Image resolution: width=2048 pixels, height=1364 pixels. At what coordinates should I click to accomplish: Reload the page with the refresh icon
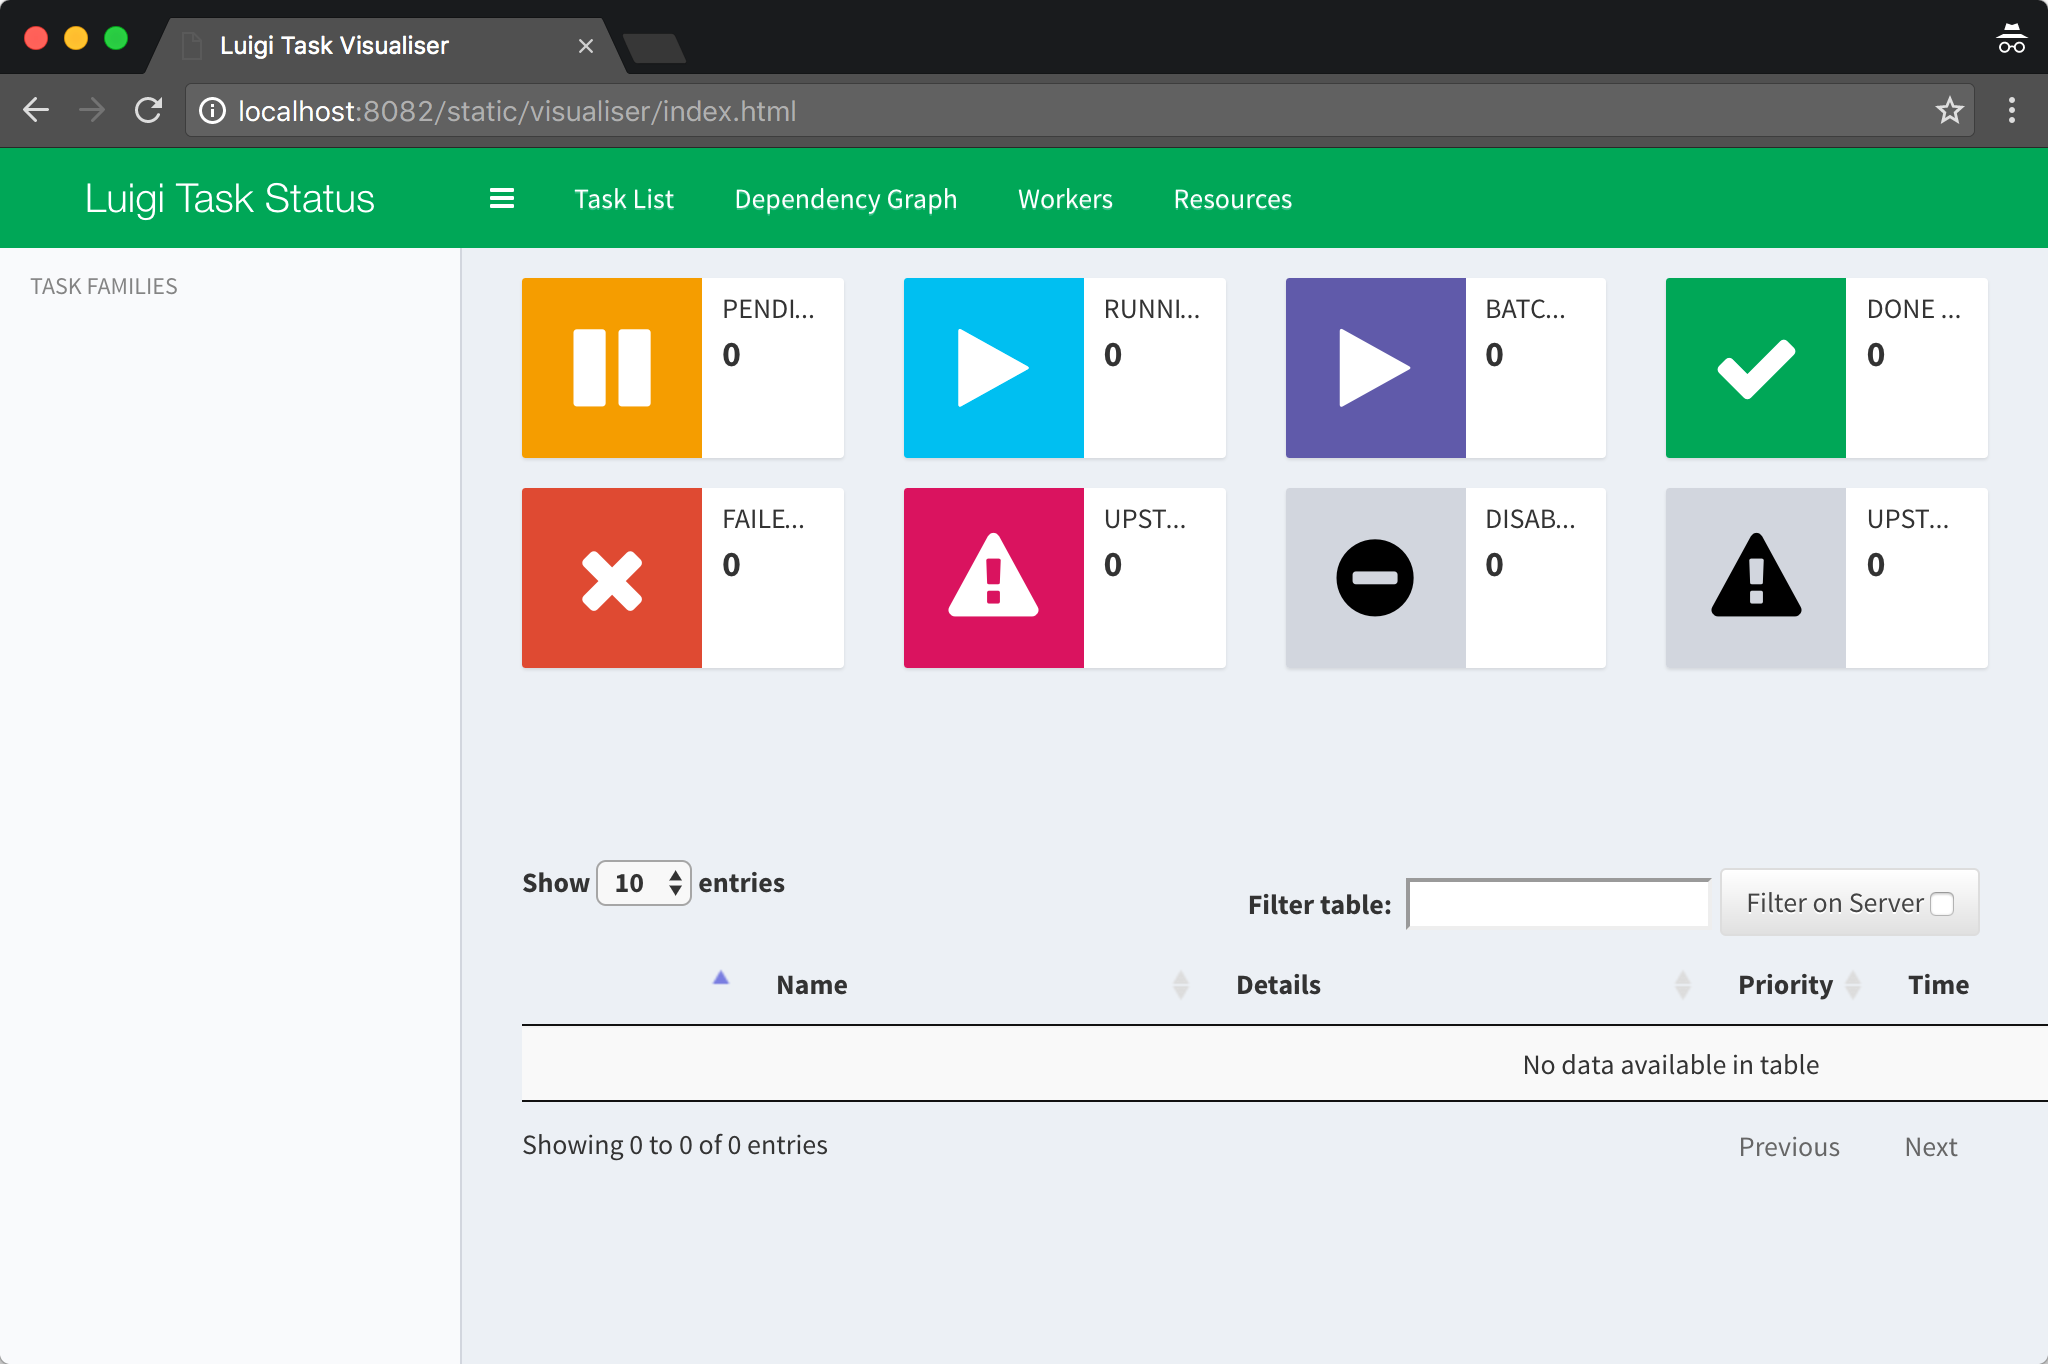click(x=148, y=110)
